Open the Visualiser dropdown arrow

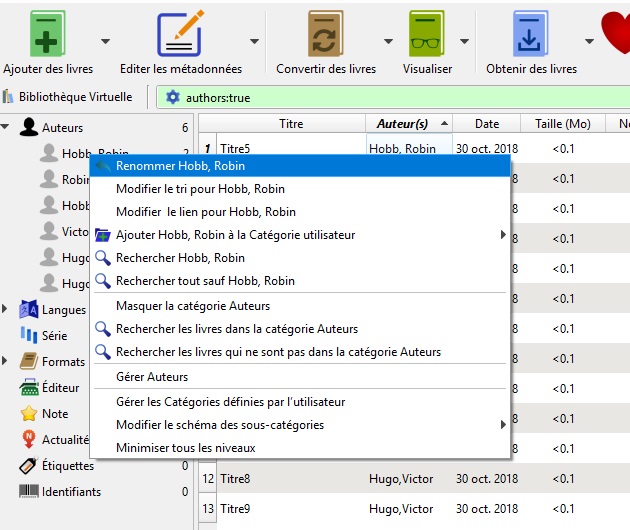464,41
